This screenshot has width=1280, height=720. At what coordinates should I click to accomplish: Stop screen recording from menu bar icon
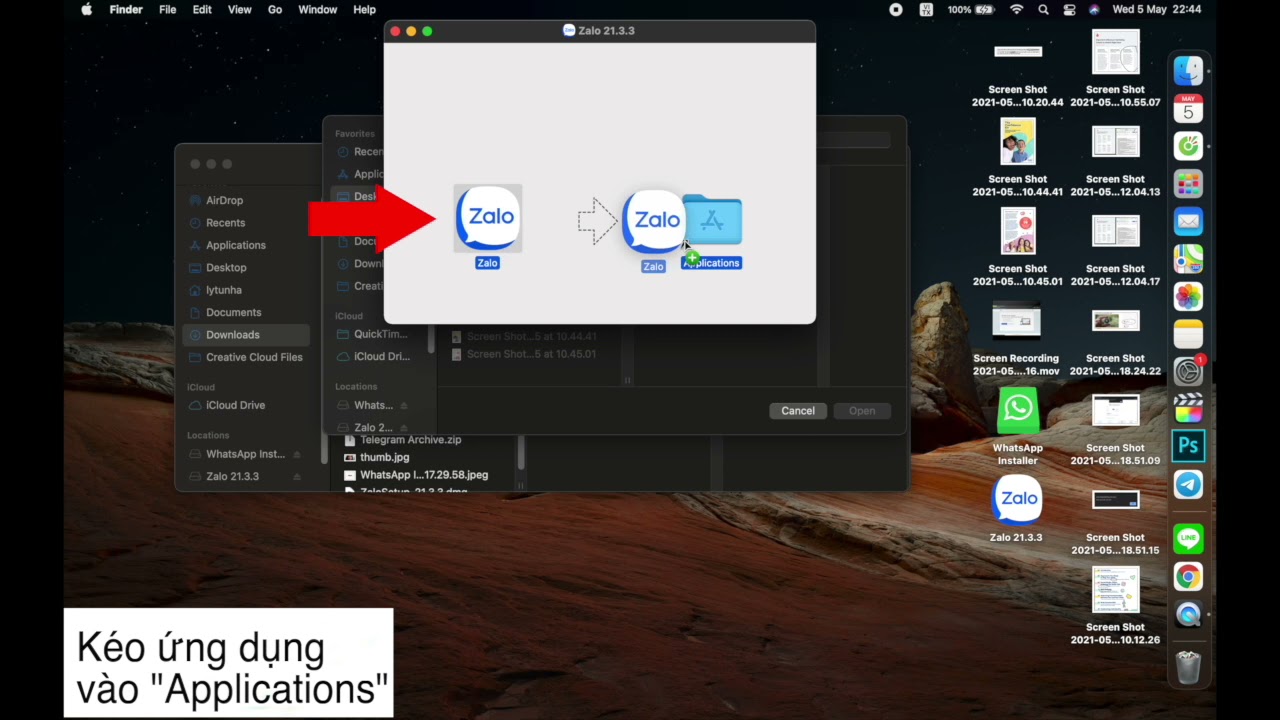pyautogui.click(x=896, y=10)
